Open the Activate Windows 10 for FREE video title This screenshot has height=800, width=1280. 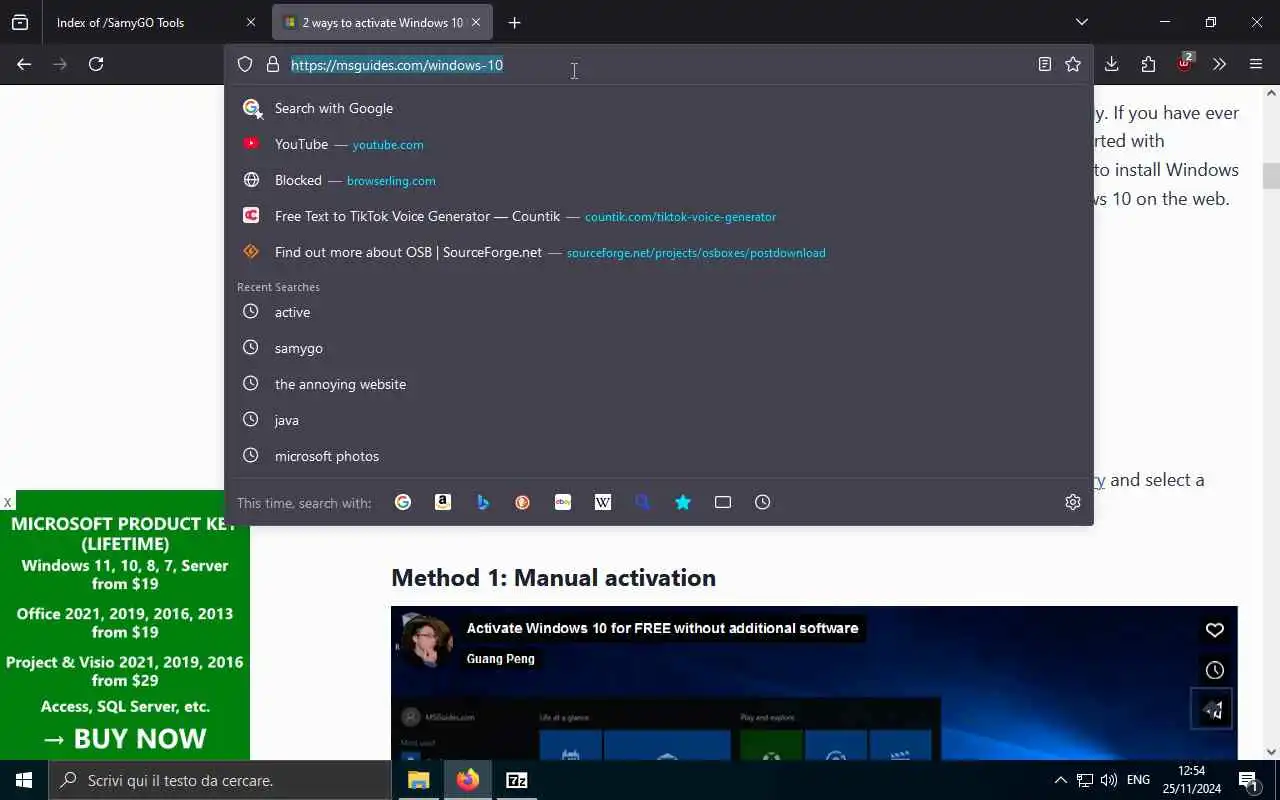(662, 628)
